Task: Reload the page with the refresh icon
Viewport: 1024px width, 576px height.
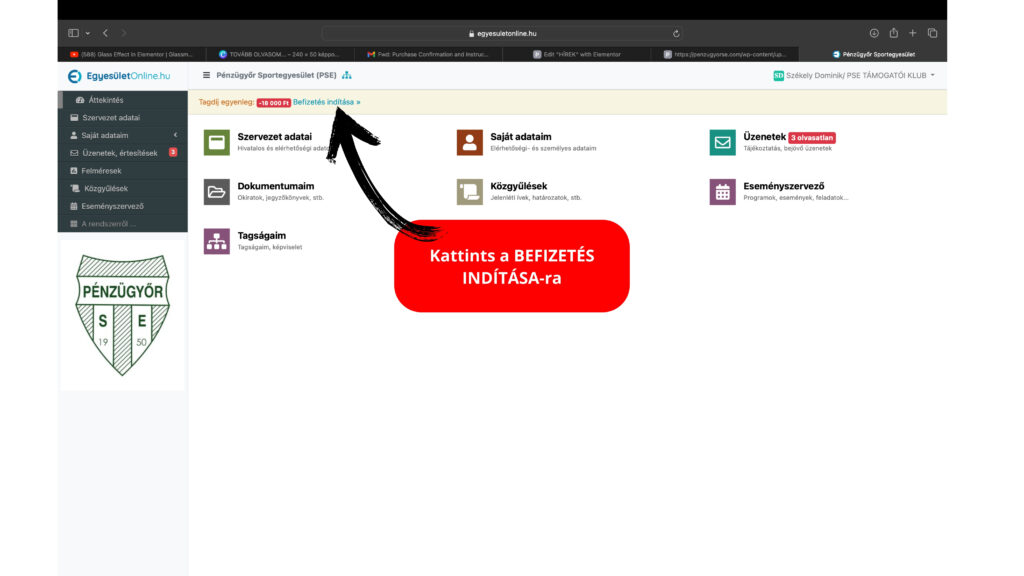Action: point(676,33)
